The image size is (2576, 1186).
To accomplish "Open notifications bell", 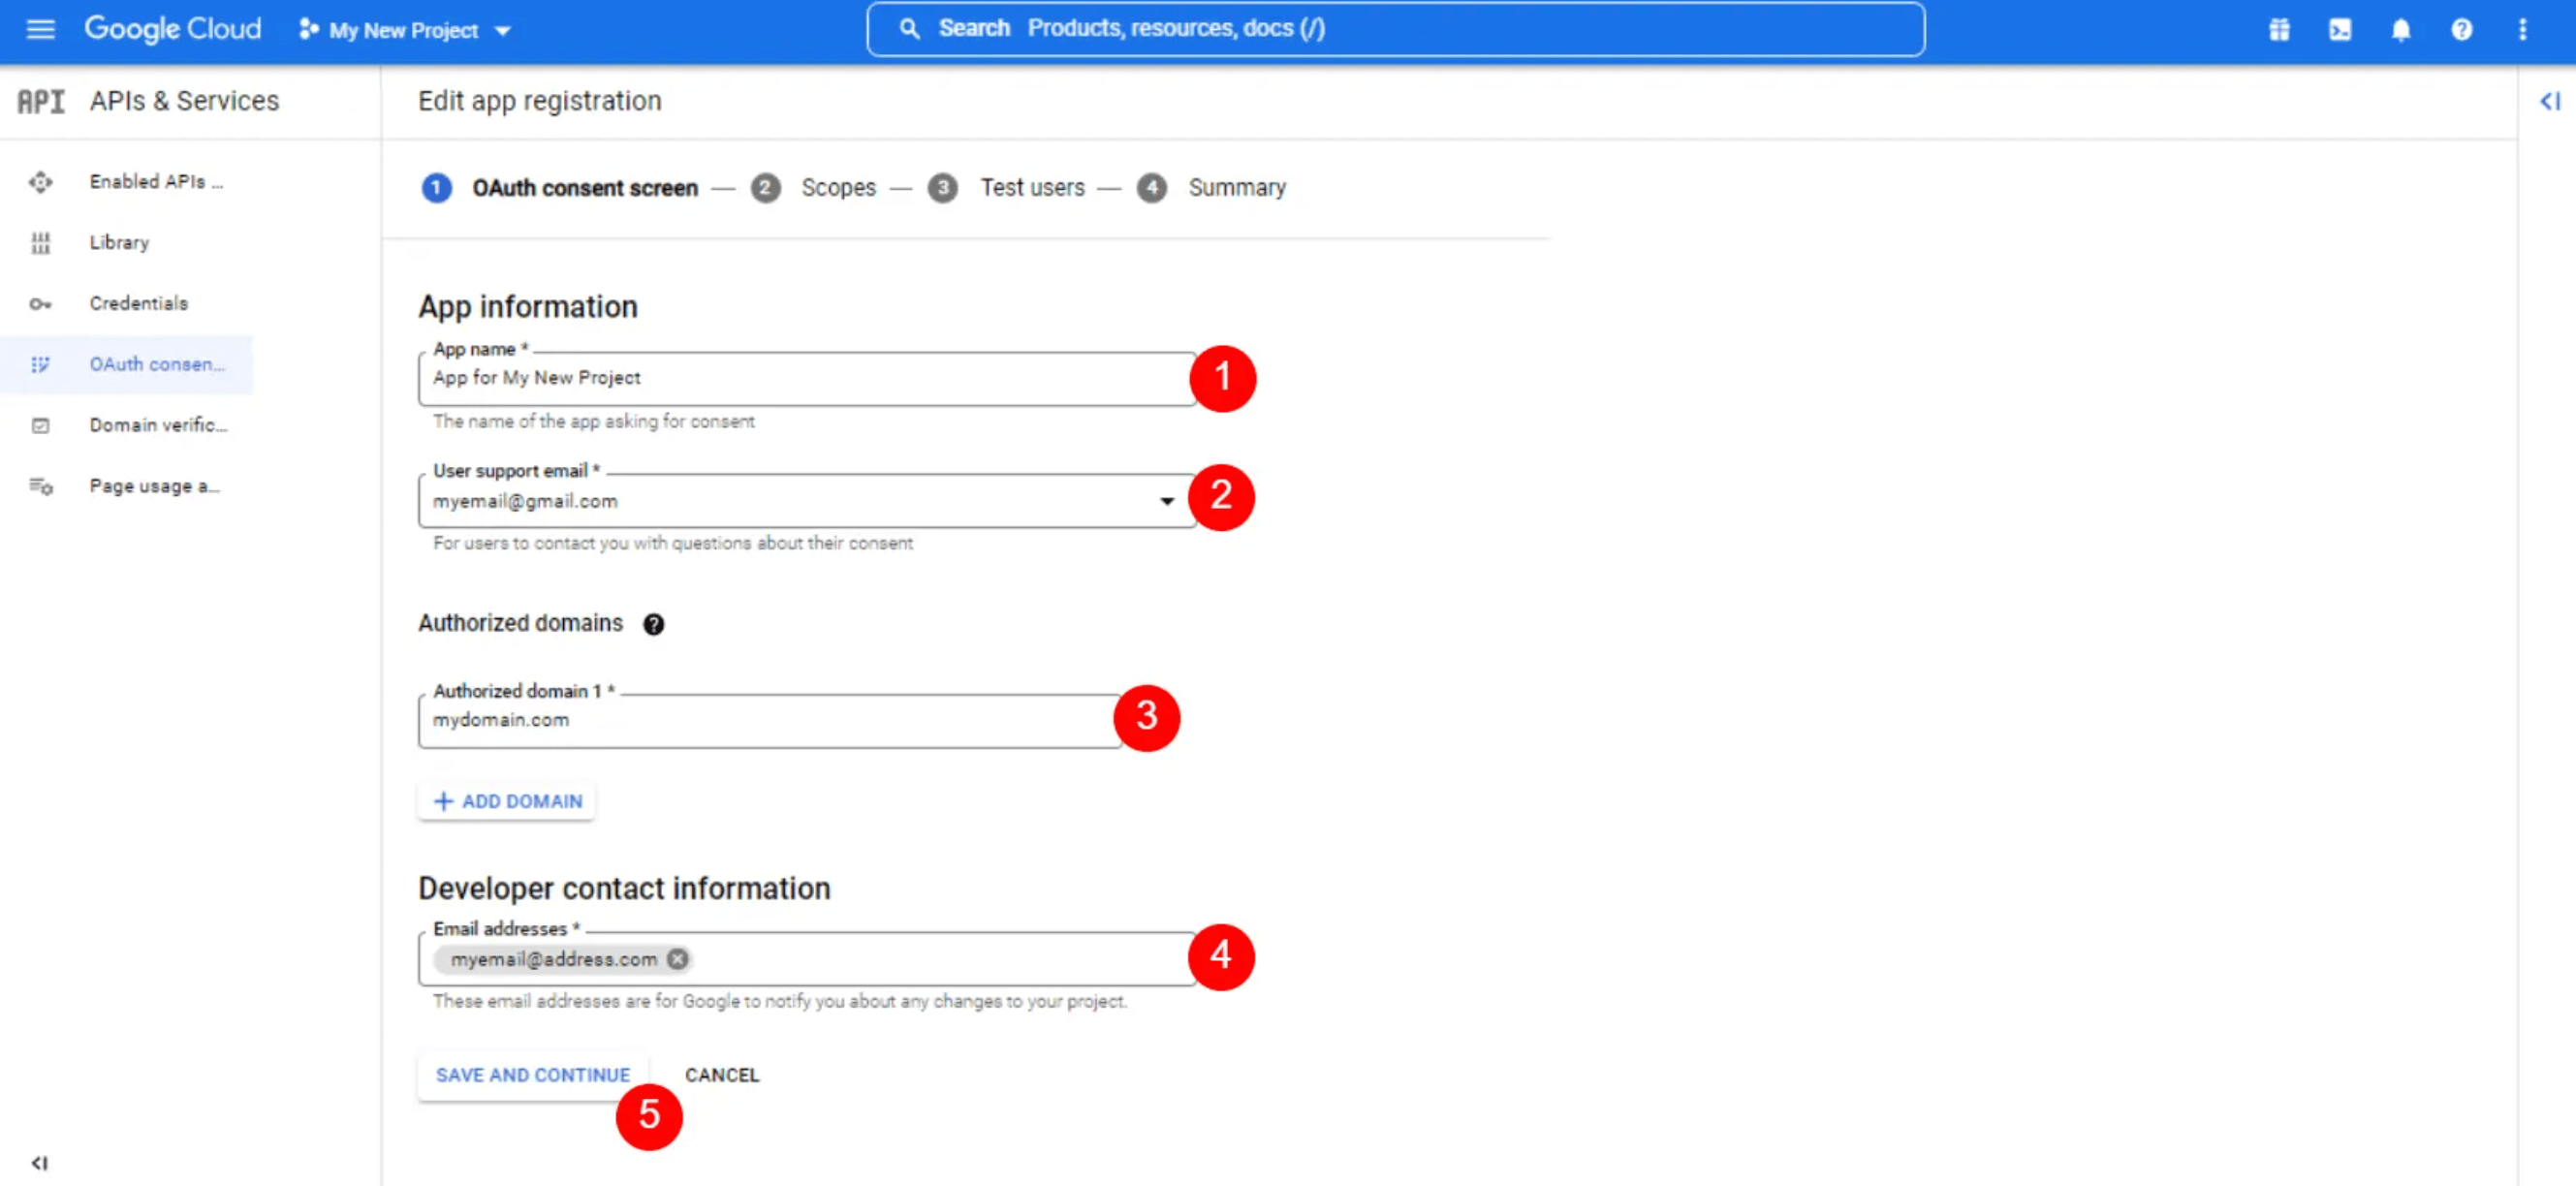I will pyautogui.click(x=2401, y=30).
